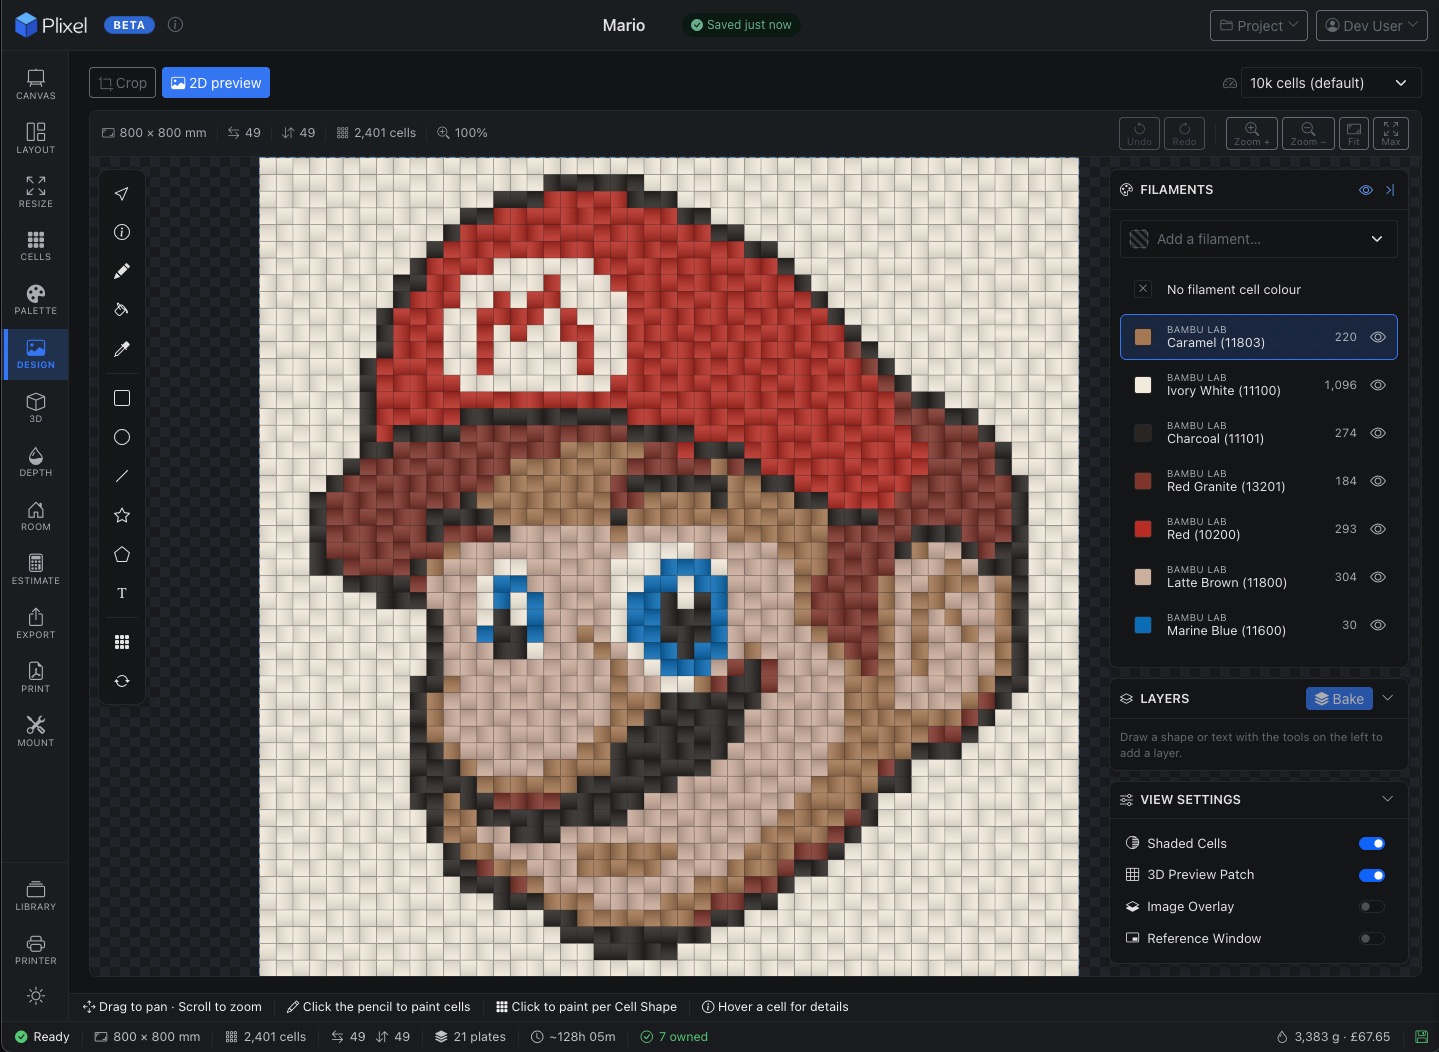Select the rectangle shape tool

pyautogui.click(x=122, y=398)
